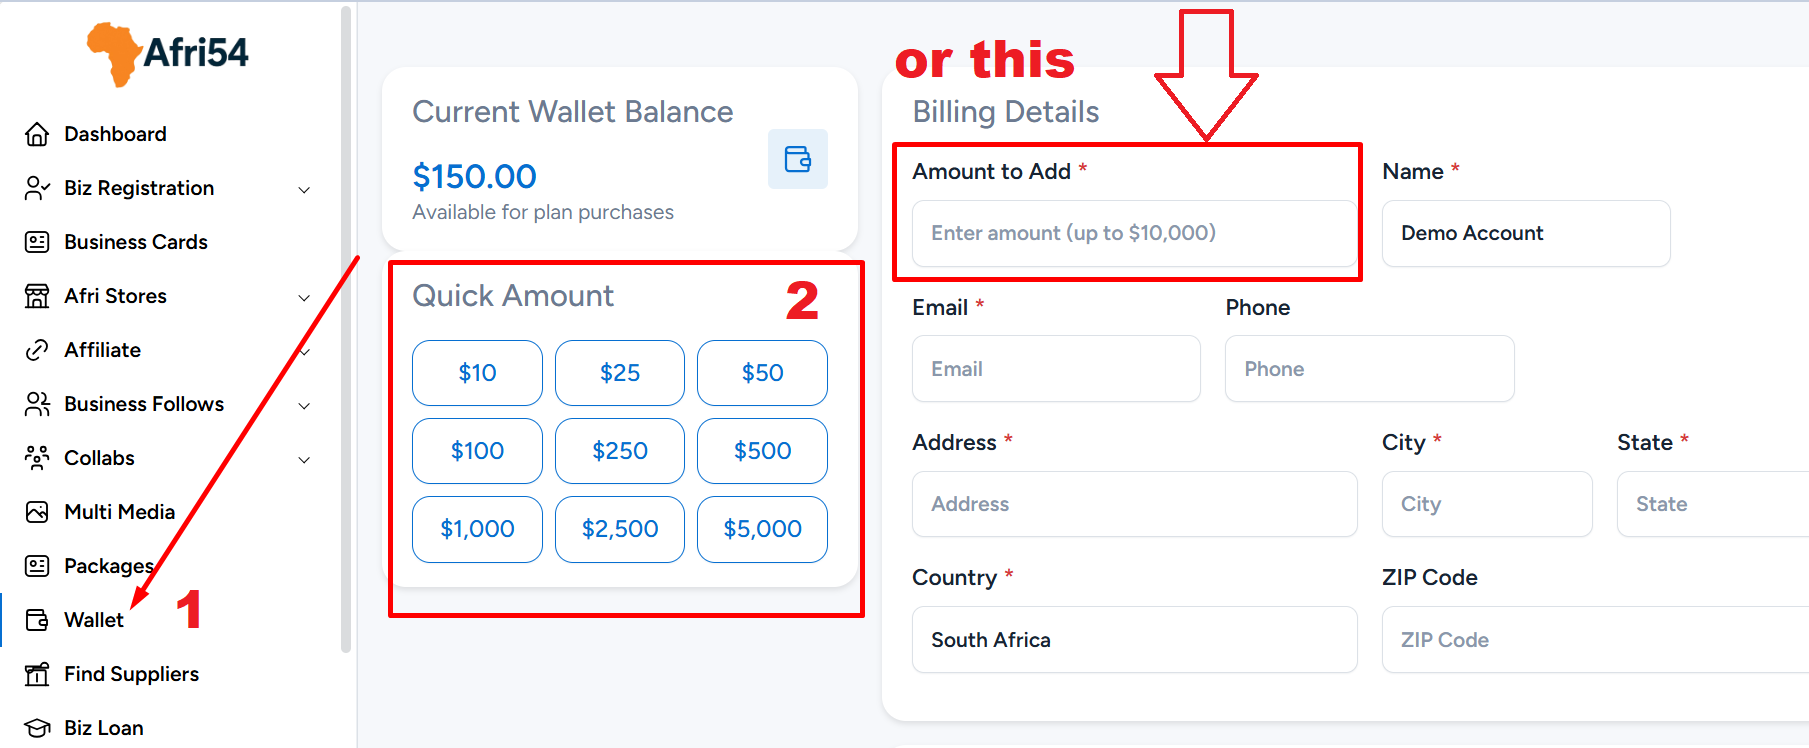
Task: Click the Afri Stores shop icon
Action: (37, 296)
